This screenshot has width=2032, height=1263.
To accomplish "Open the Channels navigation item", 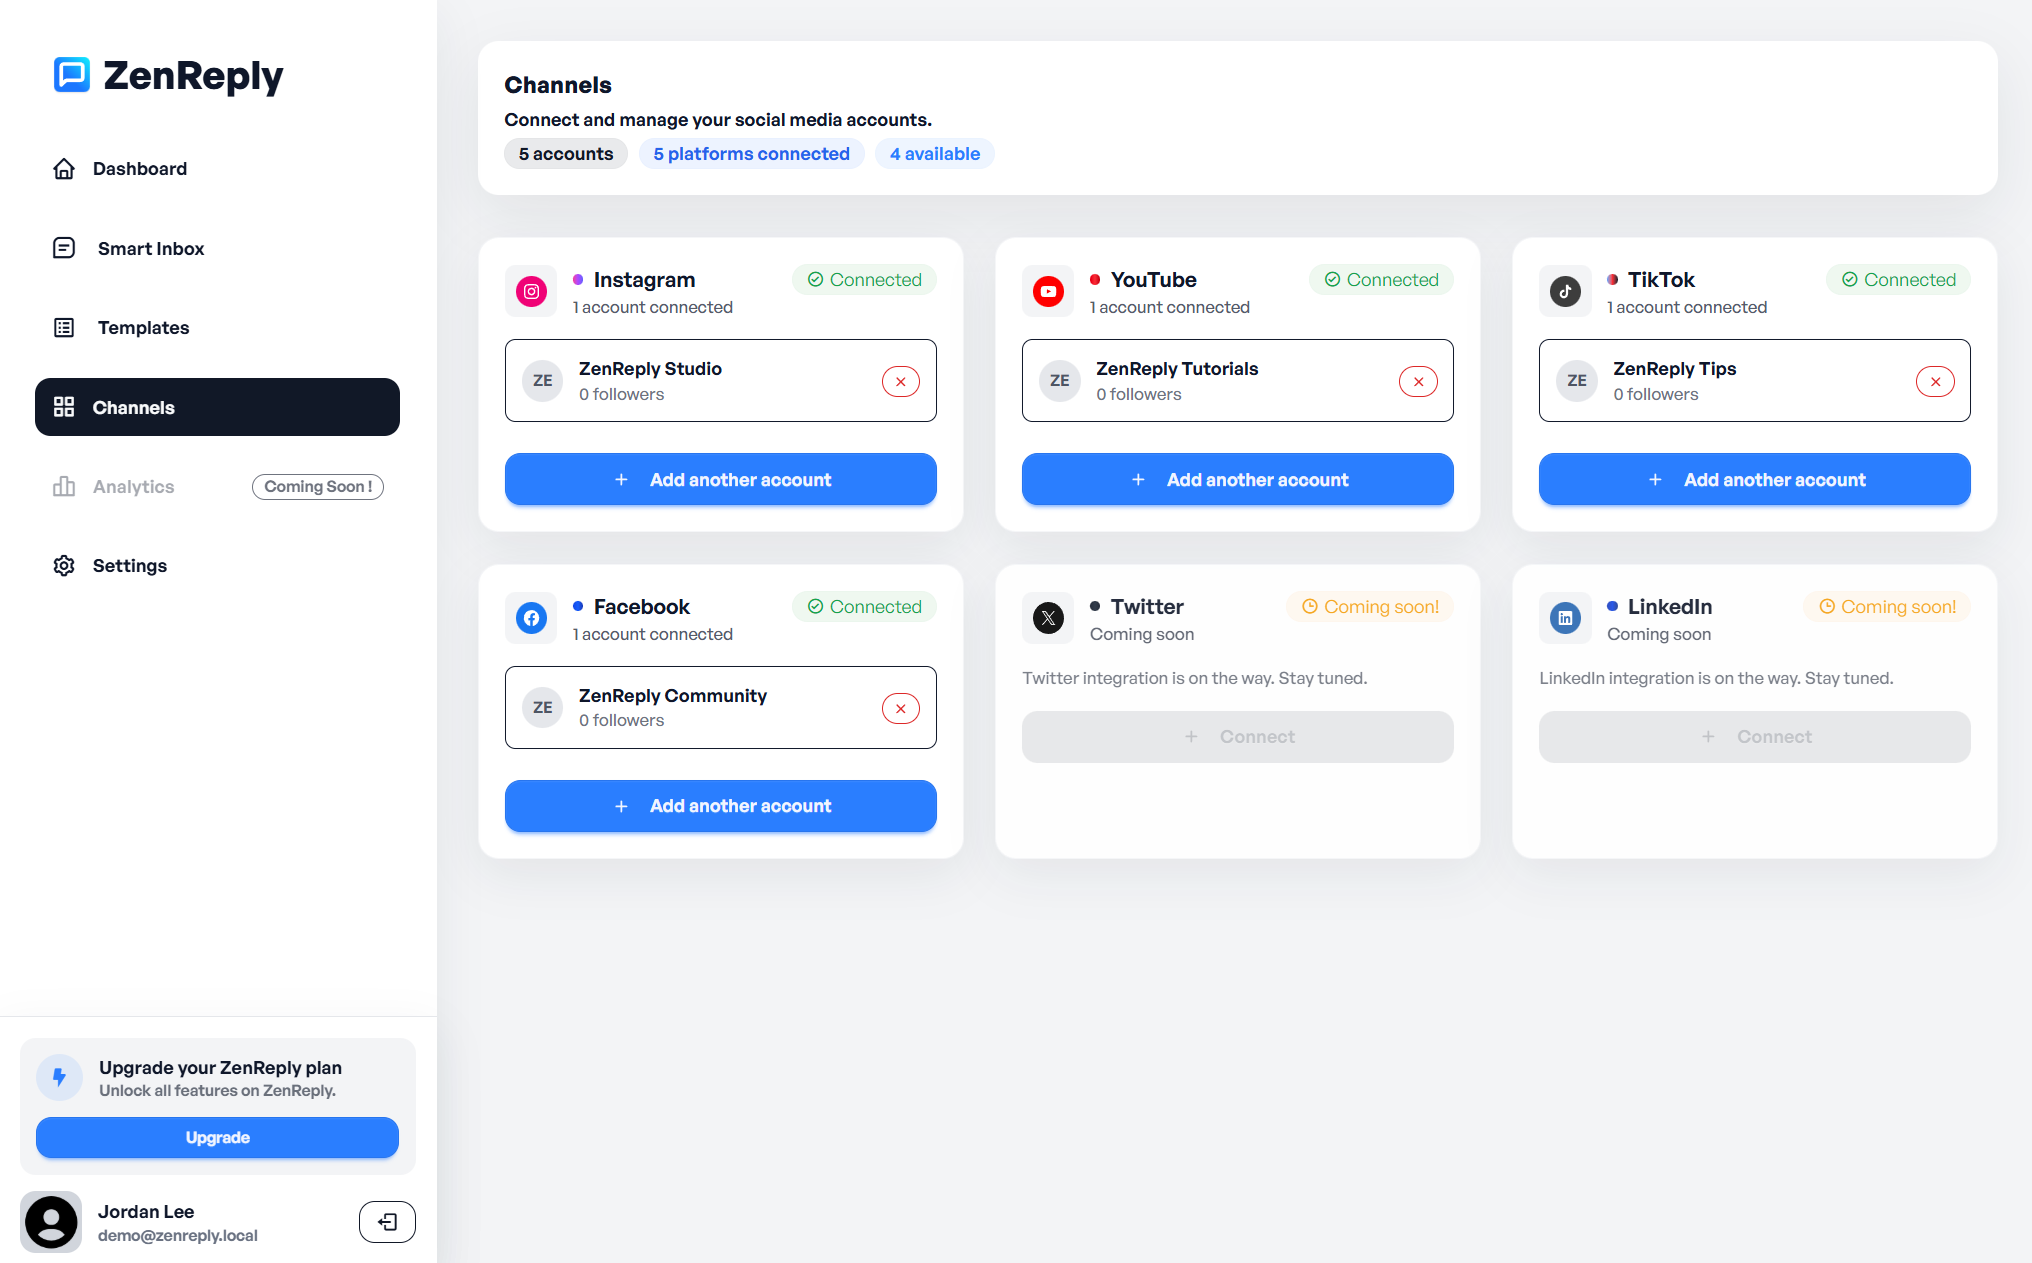I will click(133, 407).
